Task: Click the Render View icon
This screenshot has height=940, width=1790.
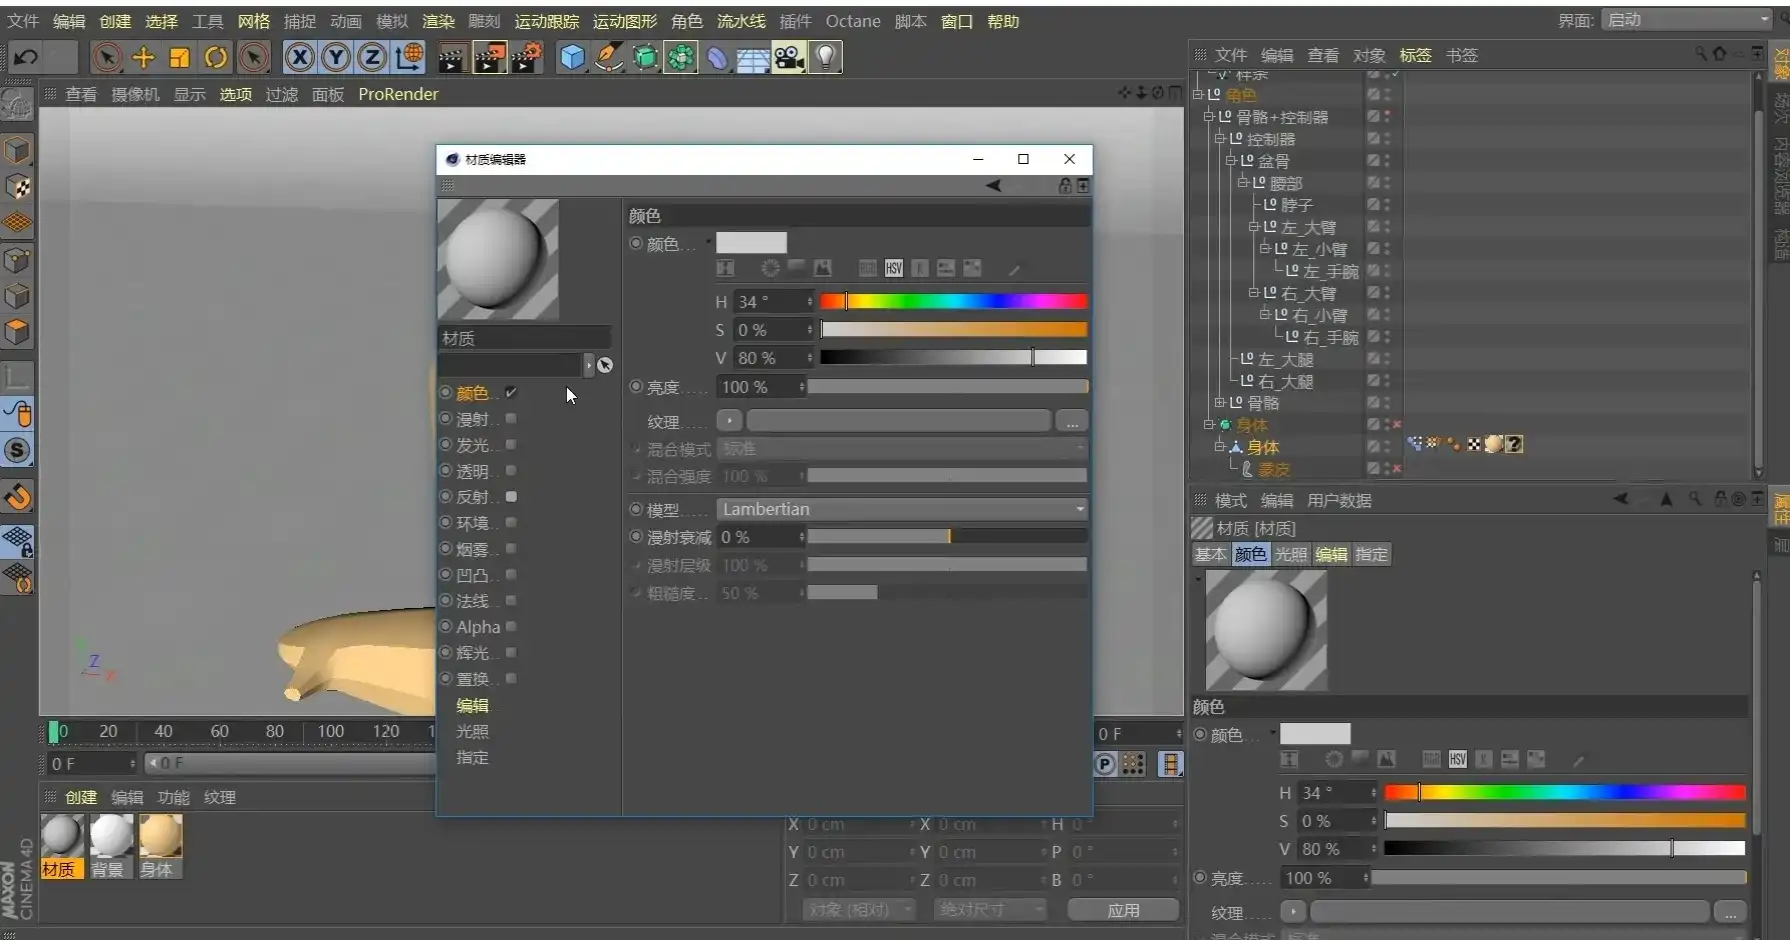Action: (x=452, y=57)
